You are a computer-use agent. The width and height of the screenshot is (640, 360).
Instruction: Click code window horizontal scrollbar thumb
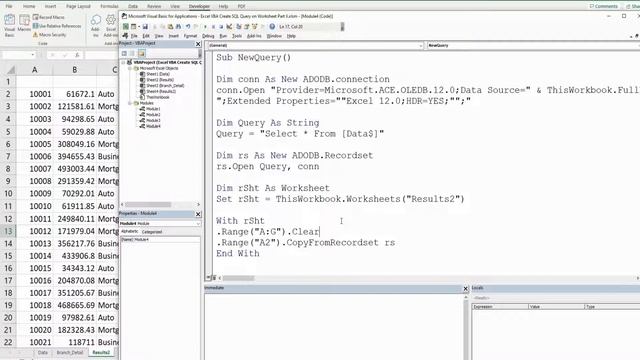point(238,278)
